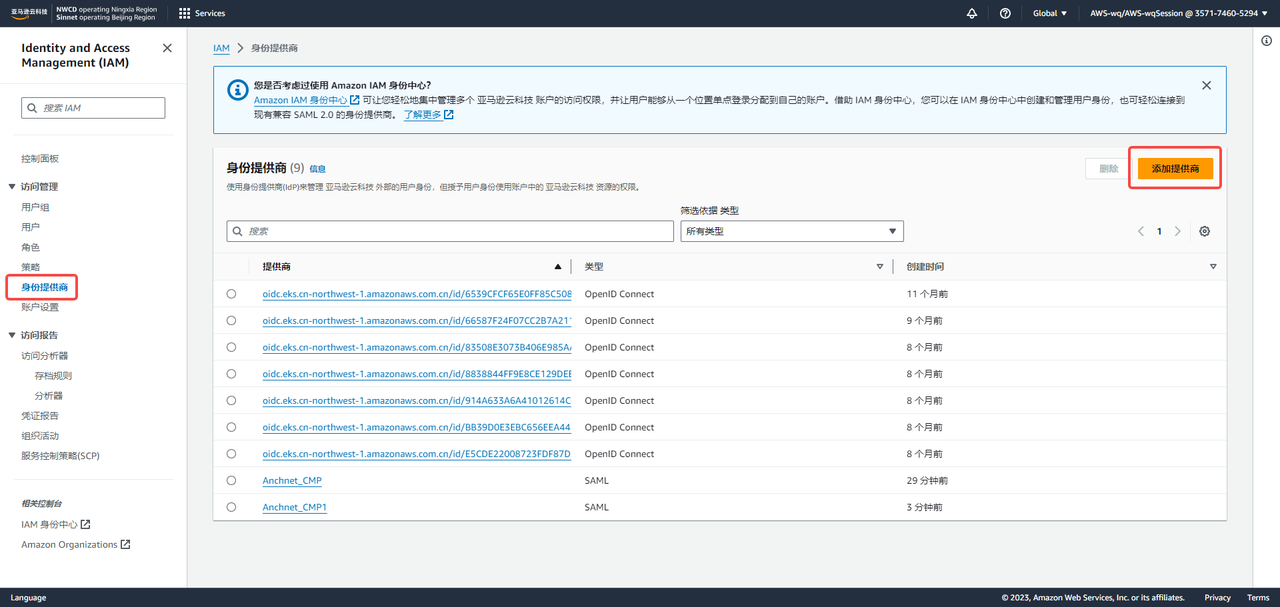1280x607 pixels.
Task: Open 用户组 in the sidebar
Action: click(35, 207)
